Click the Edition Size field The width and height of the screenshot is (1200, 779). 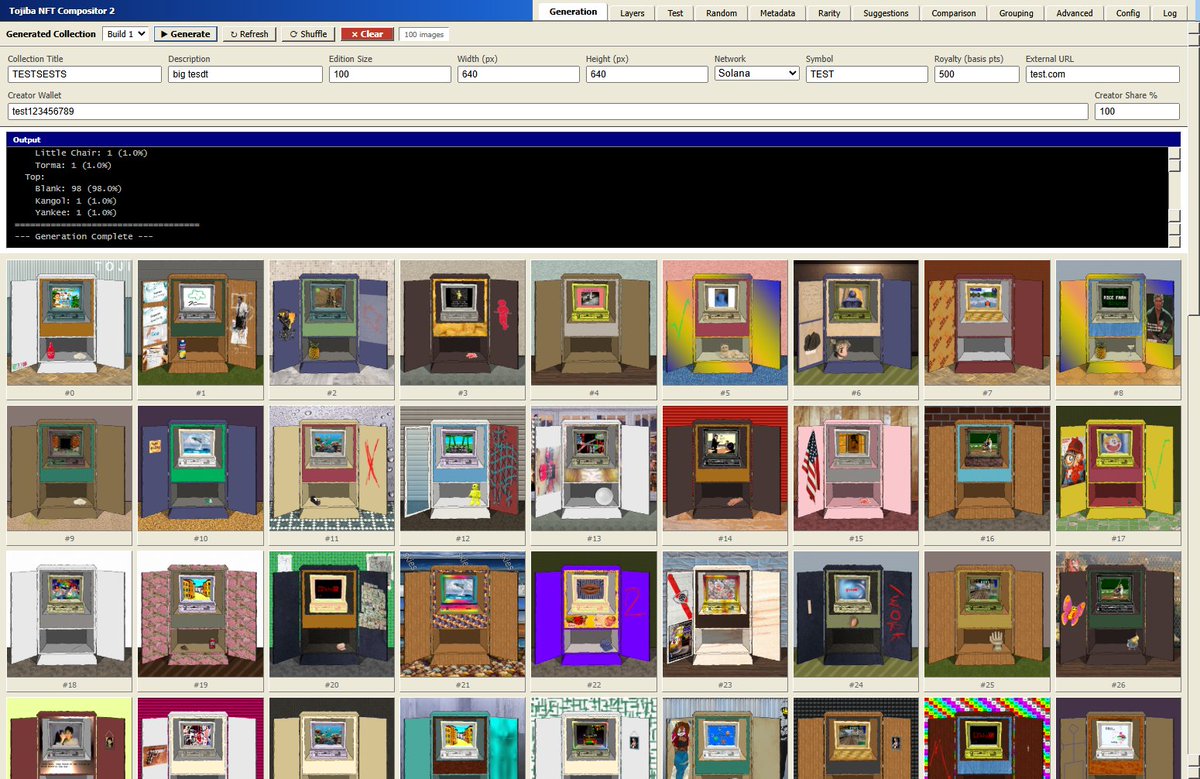pos(389,74)
